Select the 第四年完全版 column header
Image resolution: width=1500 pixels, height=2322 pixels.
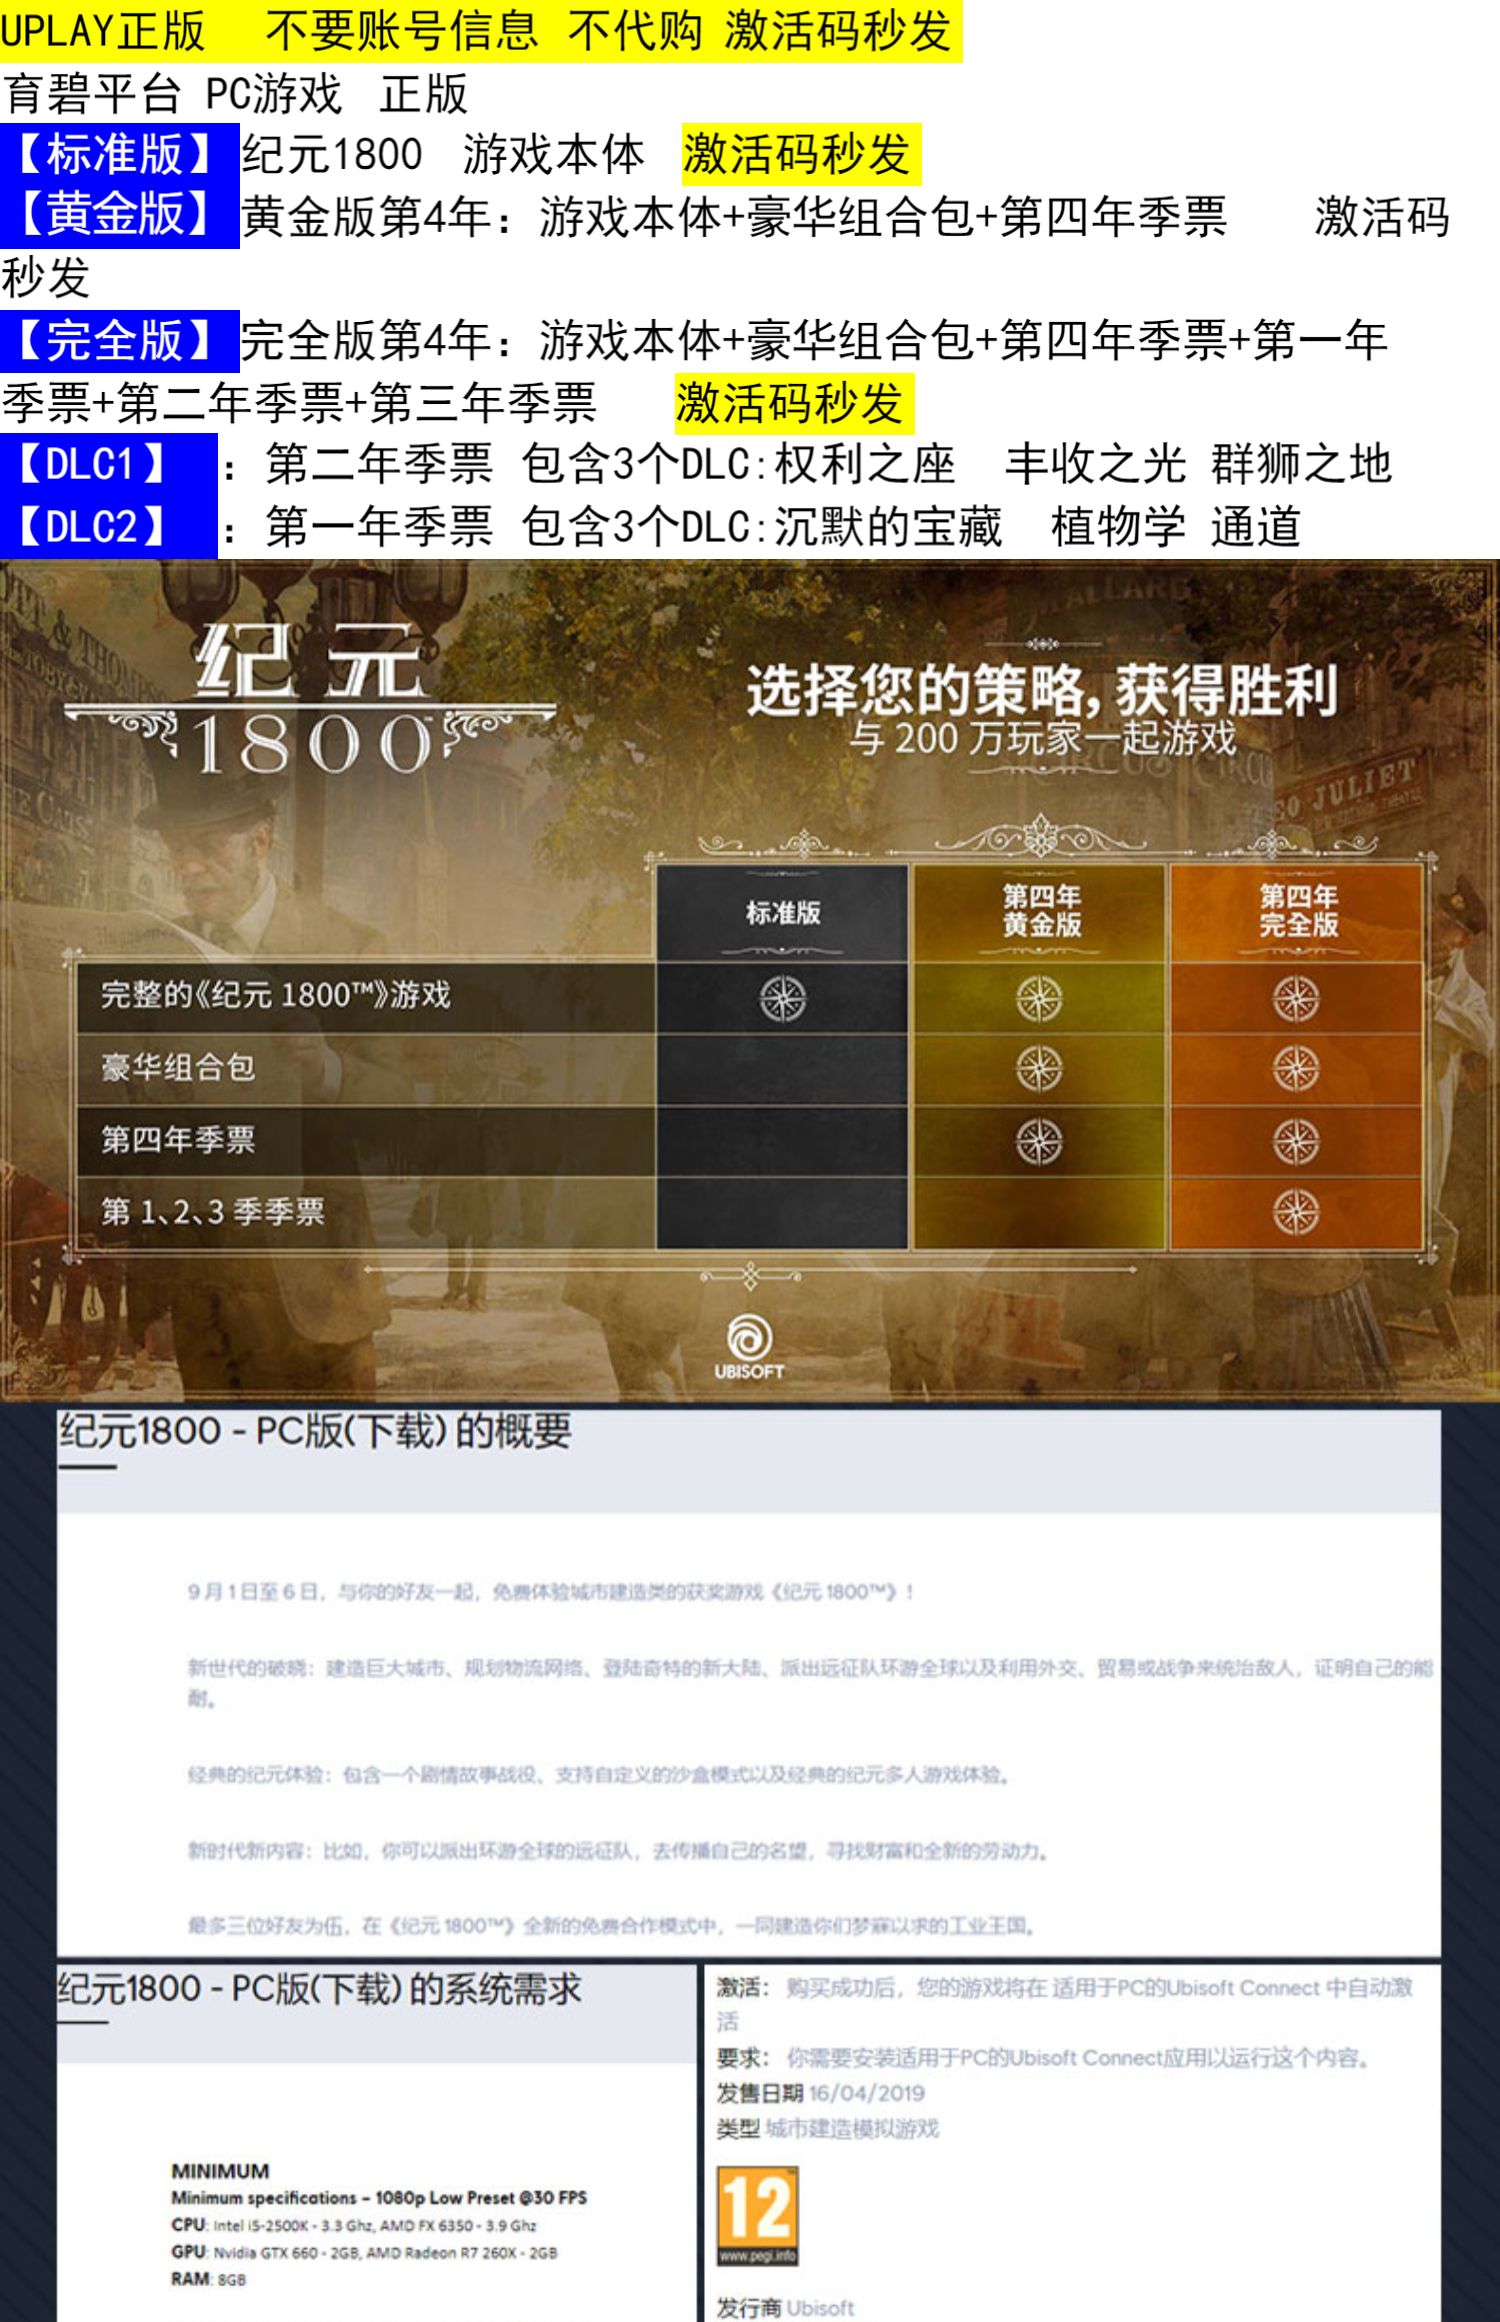point(1297,912)
